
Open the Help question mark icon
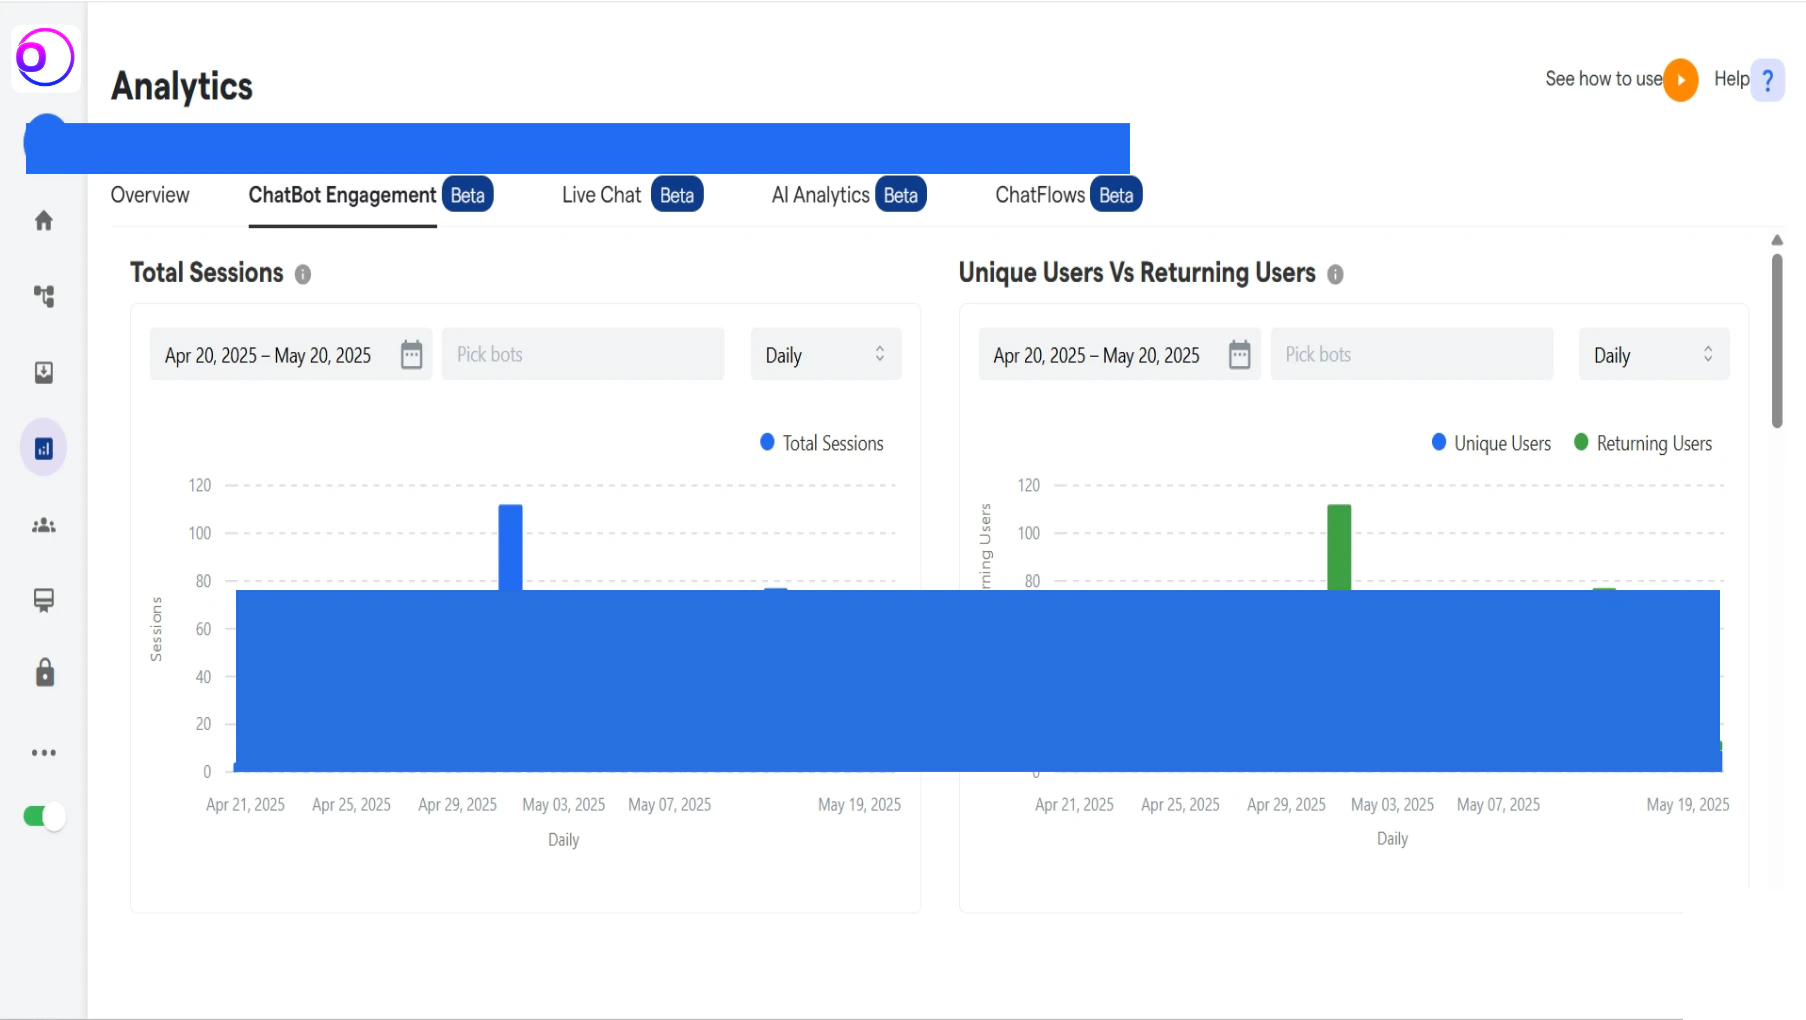click(x=1768, y=80)
